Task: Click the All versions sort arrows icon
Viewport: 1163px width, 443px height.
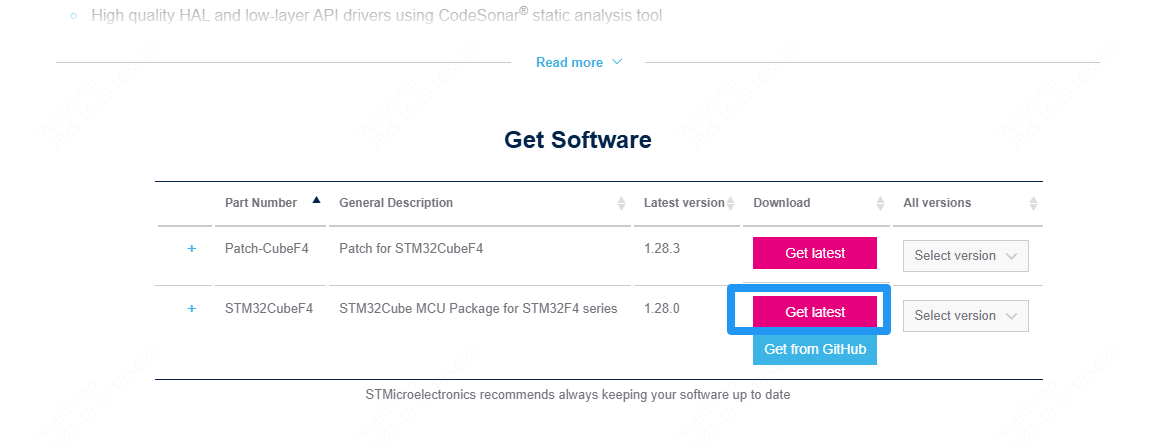Action: coord(1032,203)
